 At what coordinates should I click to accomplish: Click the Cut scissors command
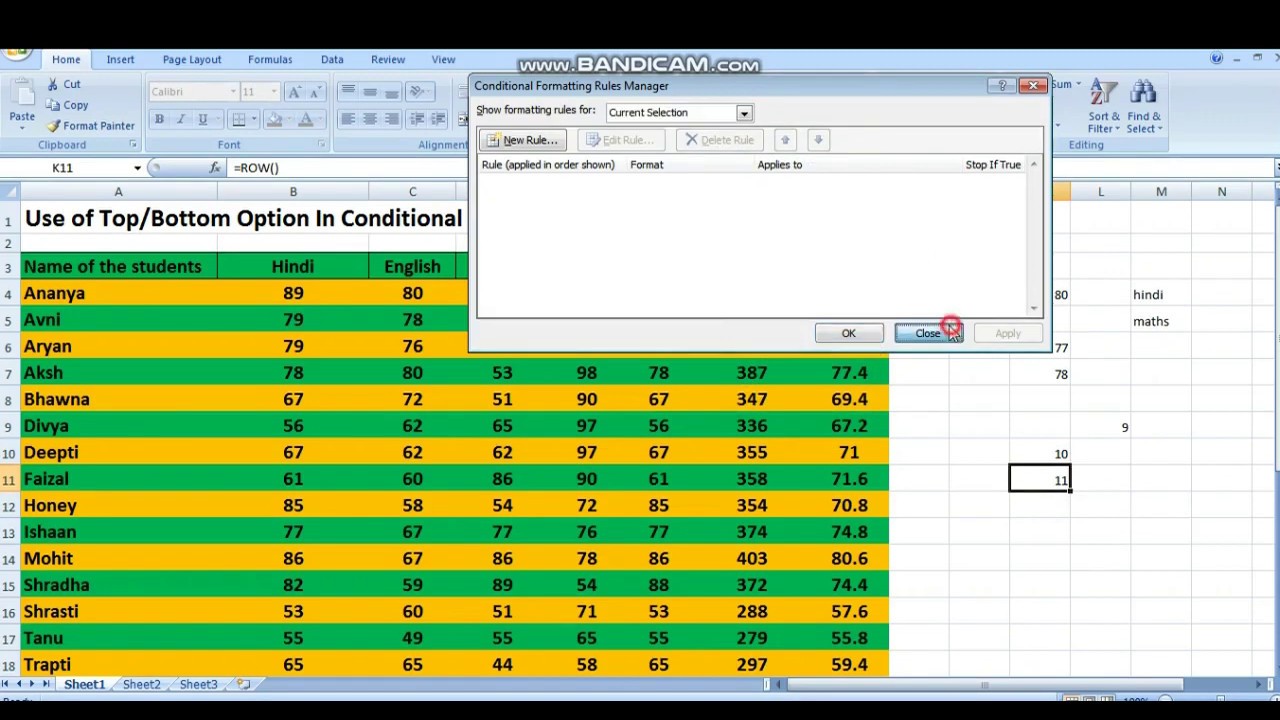[x=63, y=84]
